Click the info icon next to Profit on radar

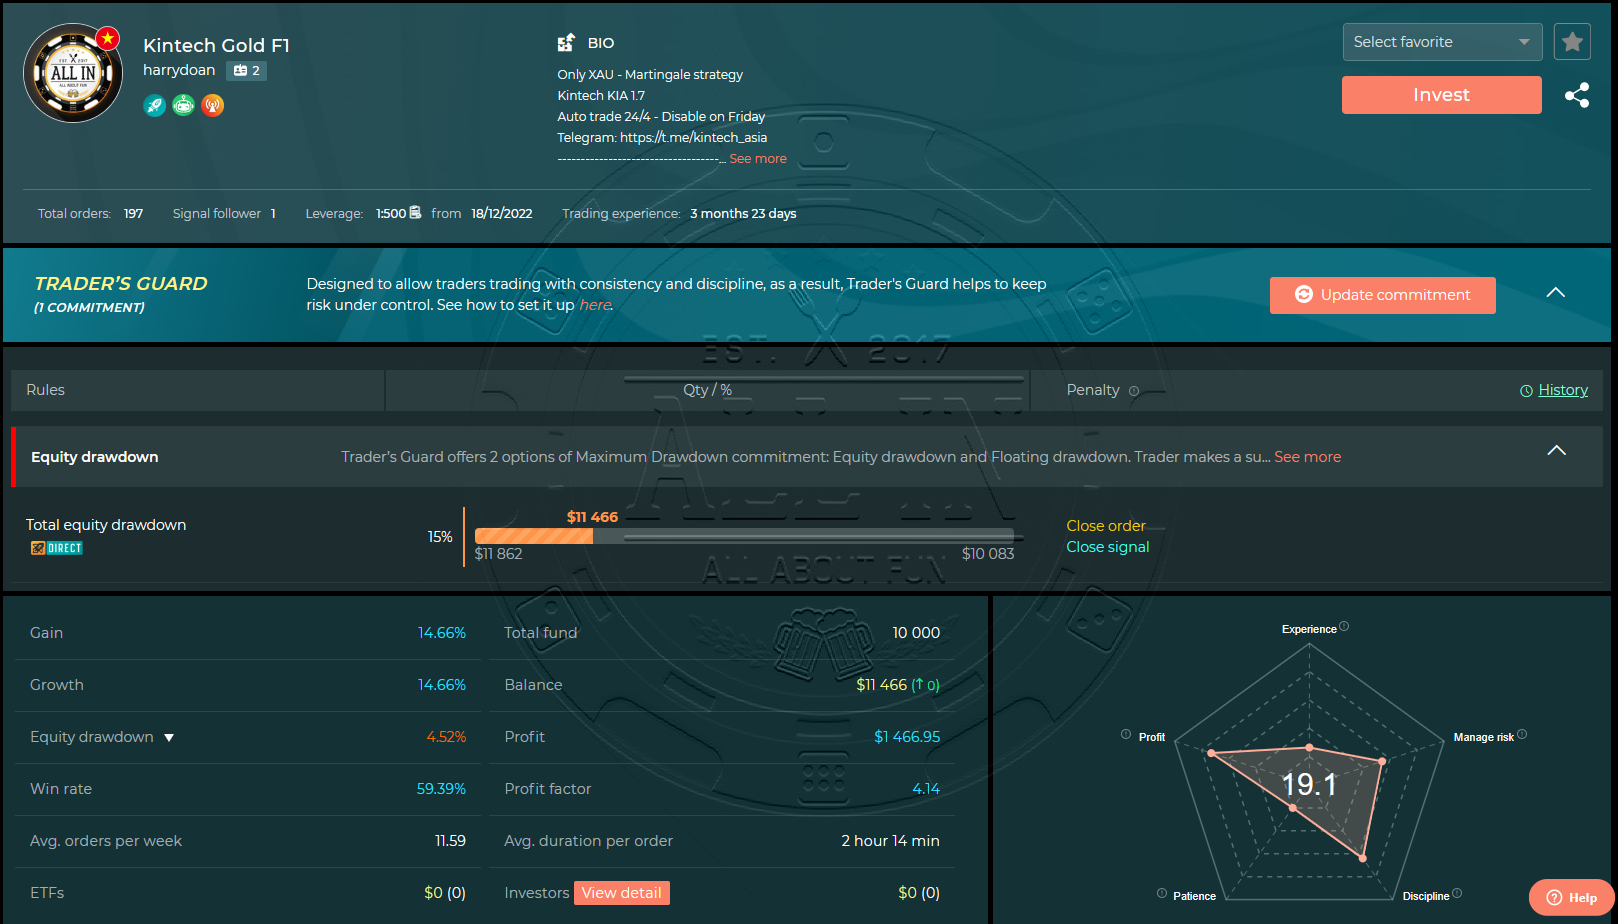pos(1126,735)
